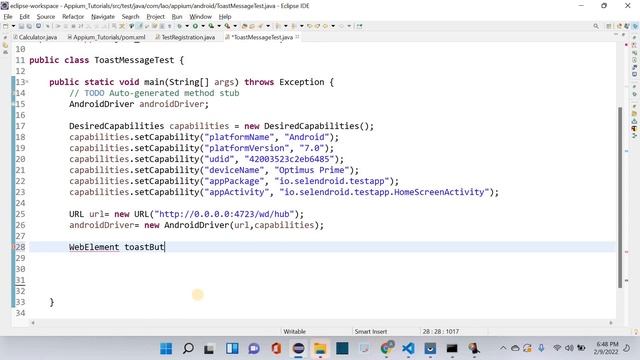Image resolution: width=640 pixels, height=360 pixels.
Task: Open Visual Studio Code from taskbar
Action: click(408, 349)
